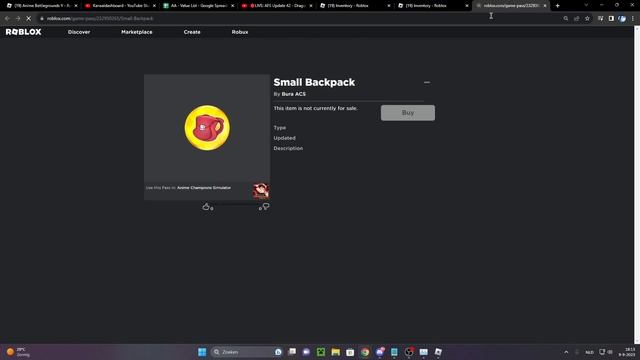Image resolution: width=640 pixels, height=360 pixels.
Task: Click the browser forward arrow
Action: coord(18,18)
